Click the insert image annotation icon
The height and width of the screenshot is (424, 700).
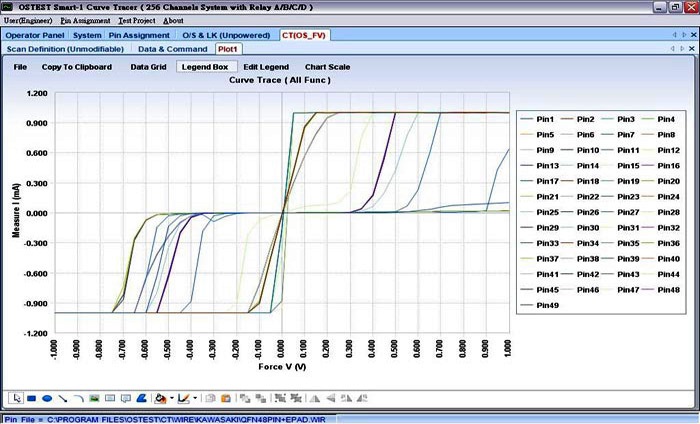click(x=94, y=398)
